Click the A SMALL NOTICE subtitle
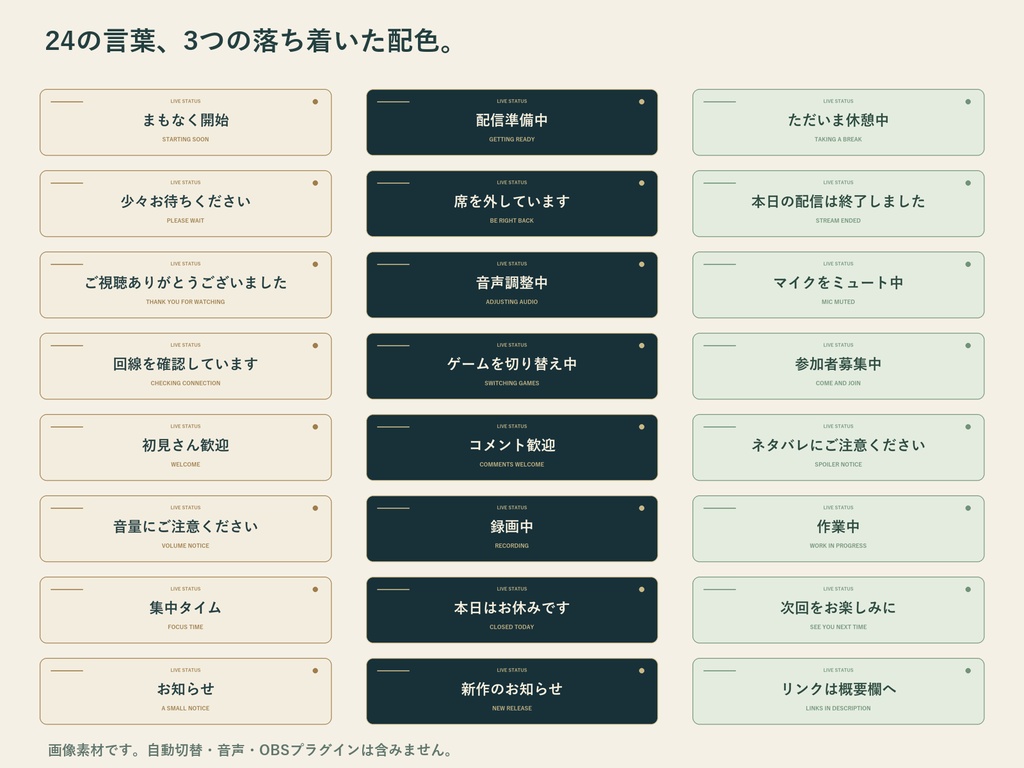This screenshot has height=768, width=1024. coord(185,708)
